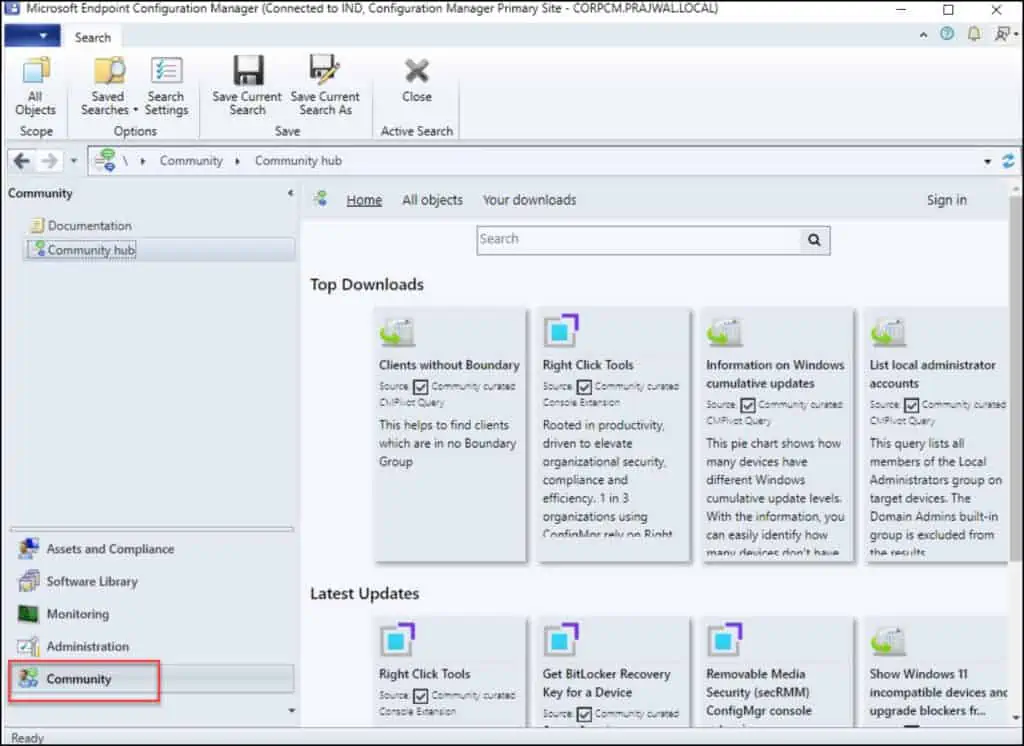Screen dimensions: 1024x746
Task: Open notifications bell icon
Action: point(974,34)
